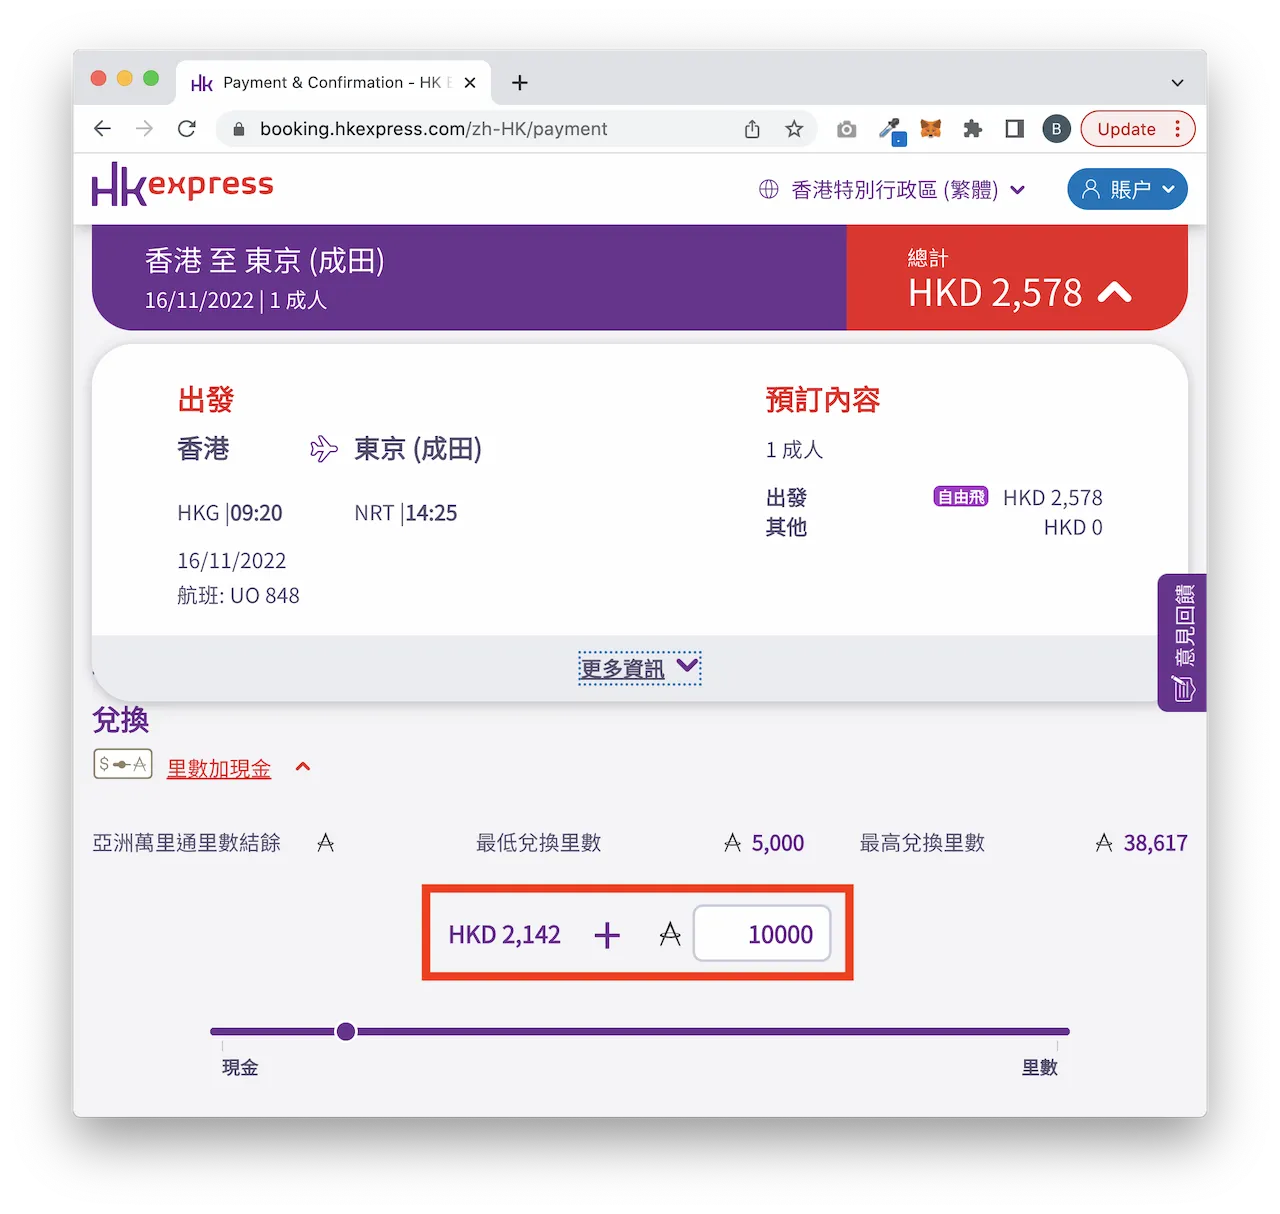Click the 亞洲萬里通里數結餘 balance label
This screenshot has width=1280, height=1214.
pos(186,843)
